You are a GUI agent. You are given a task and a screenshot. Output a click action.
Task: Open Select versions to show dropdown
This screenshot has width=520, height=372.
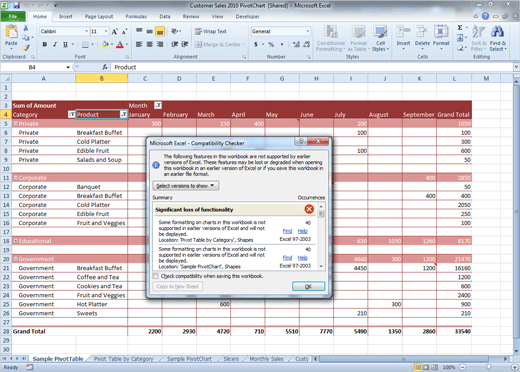pyautogui.click(x=186, y=186)
